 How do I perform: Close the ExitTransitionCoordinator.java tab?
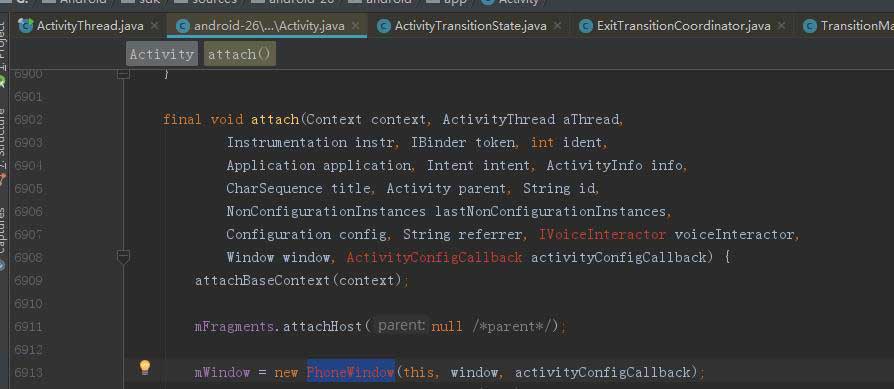point(782,26)
